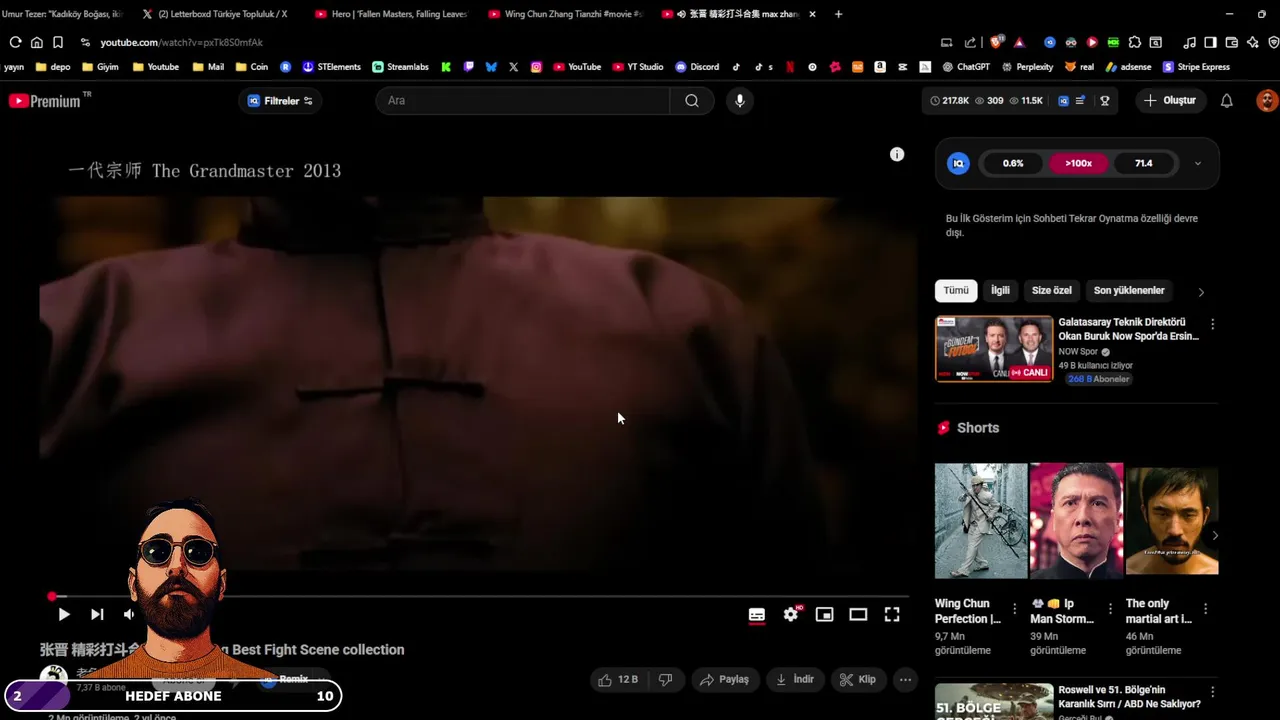Open the browser extensions puzzle icon
Viewport: 1280px width, 720px height.
[x=1134, y=42]
